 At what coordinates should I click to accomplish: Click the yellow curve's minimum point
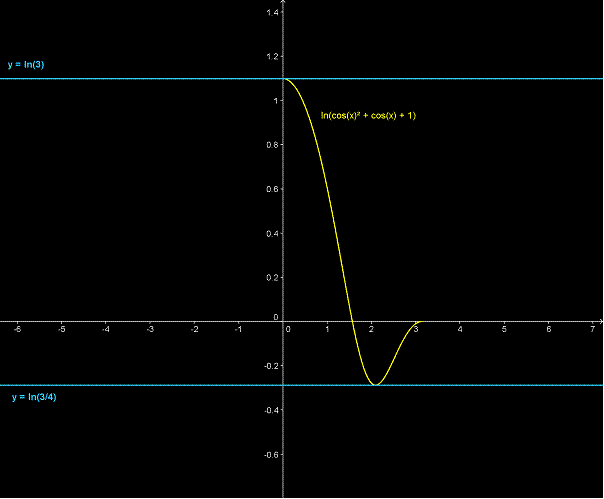click(375, 384)
